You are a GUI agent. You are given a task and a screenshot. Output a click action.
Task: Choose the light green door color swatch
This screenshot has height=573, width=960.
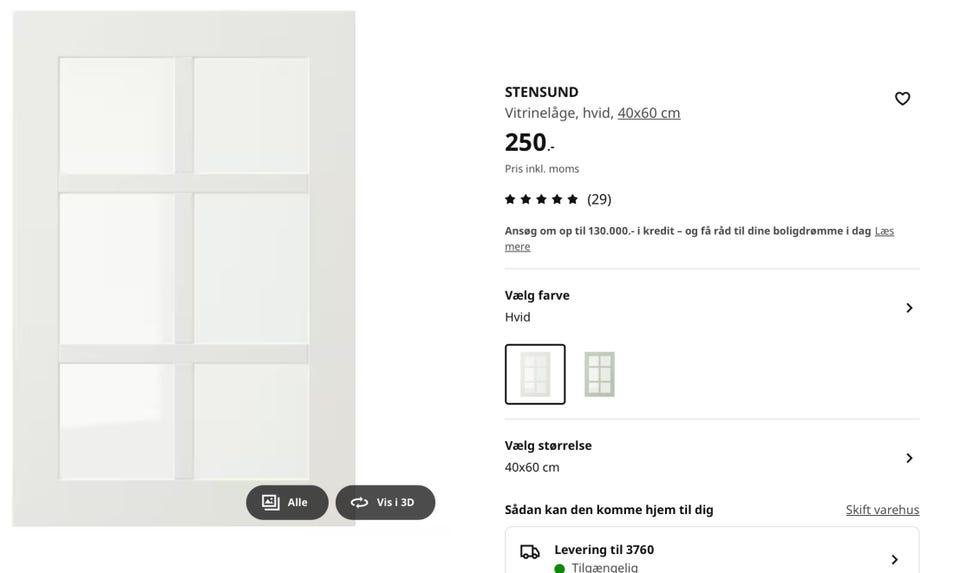[x=599, y=374]
